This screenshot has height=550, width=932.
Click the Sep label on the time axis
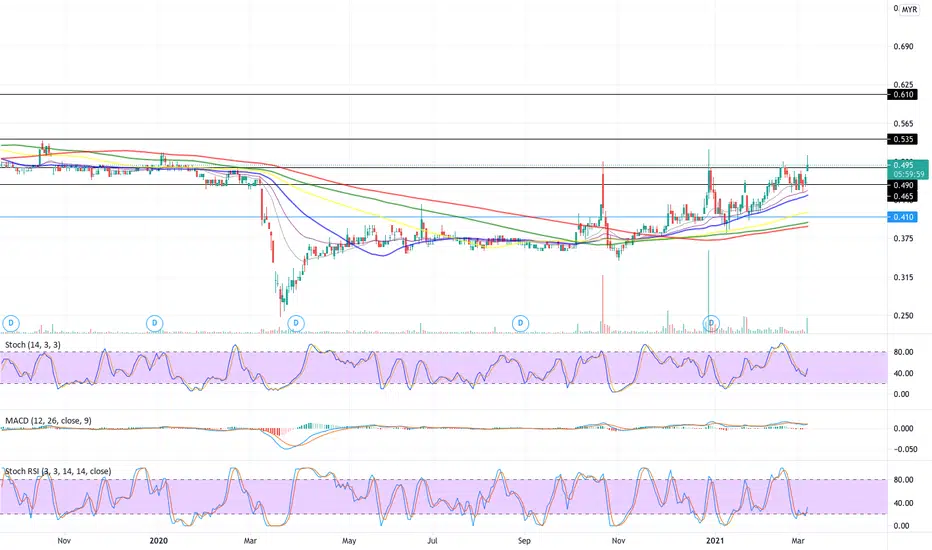[x=524, y=540]
